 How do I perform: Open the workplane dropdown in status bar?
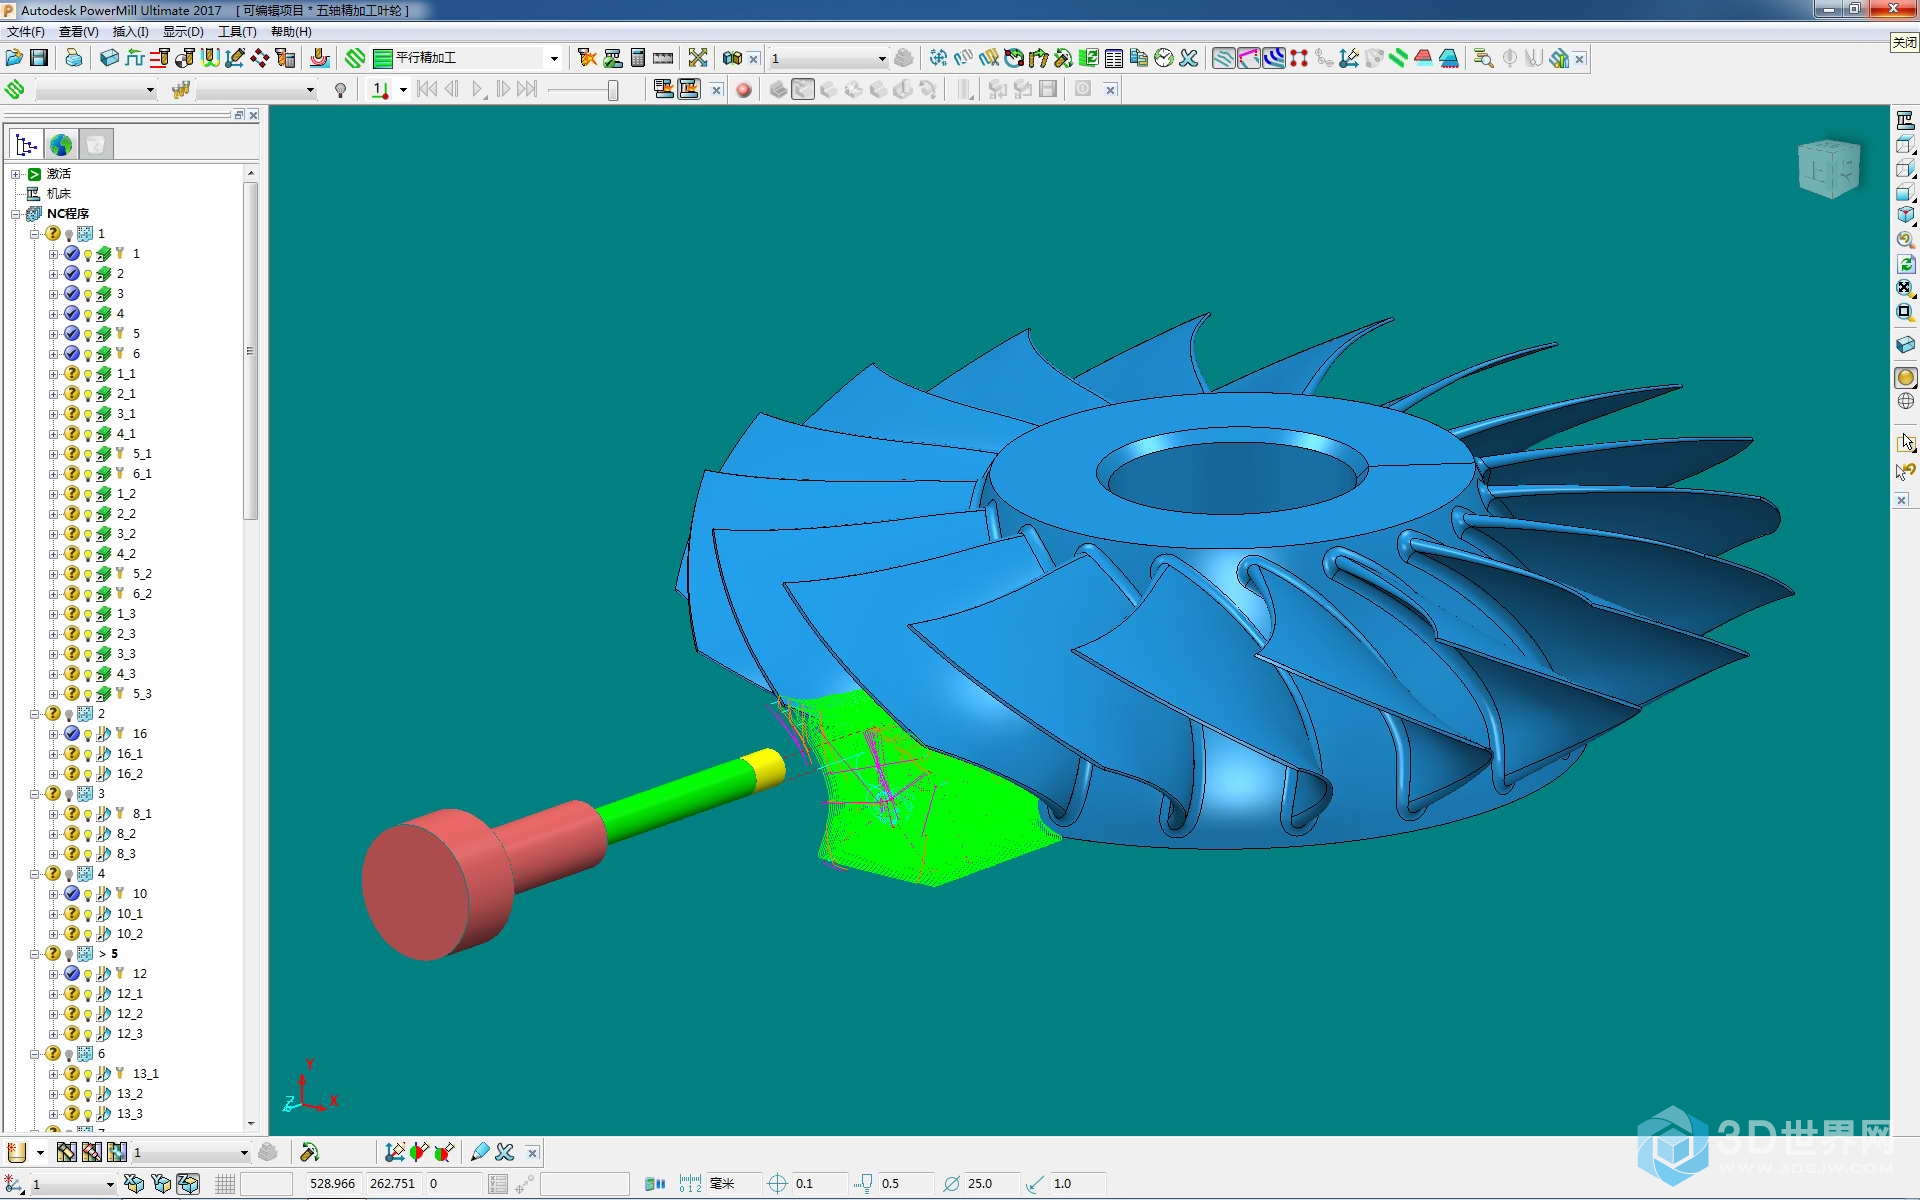pos(110,1185)
